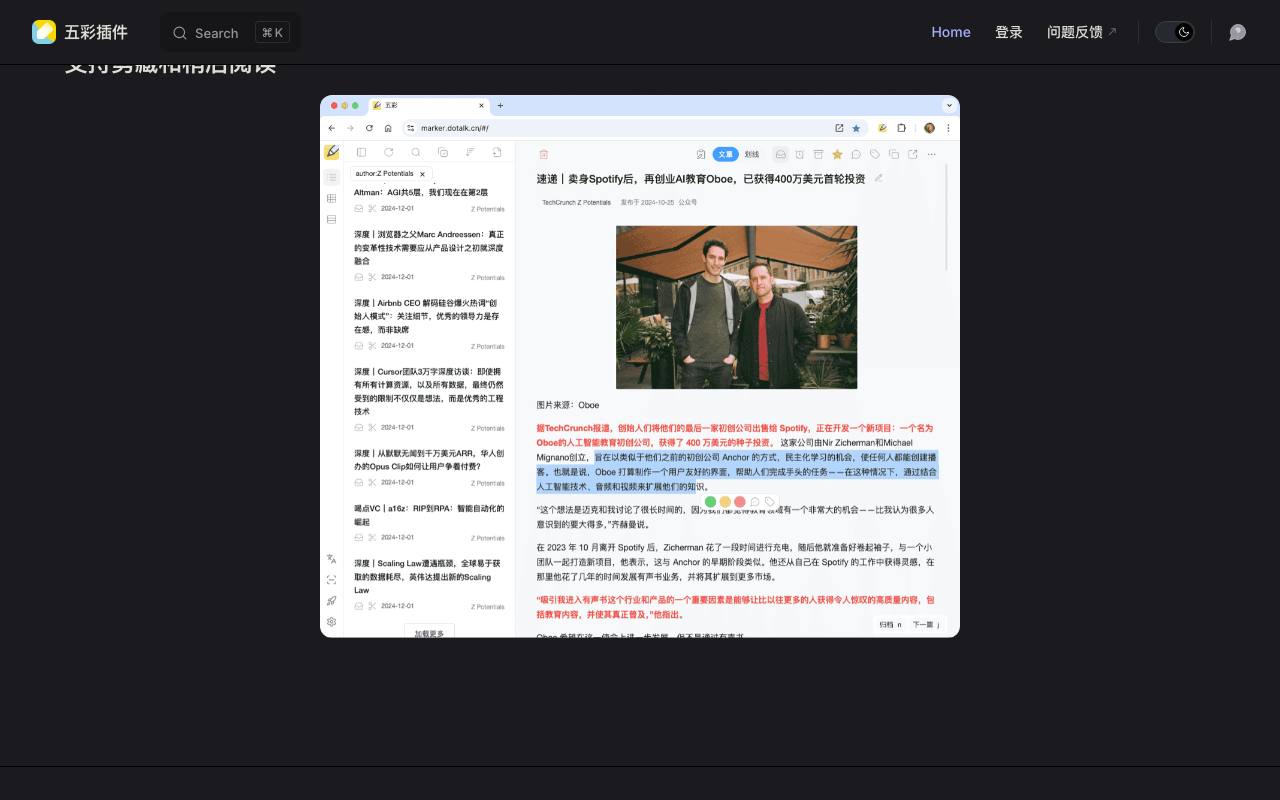Pick the red highlight color dot
Image resolution: width=1280 pixels, height=800 pixels.
pyautogui.click(x=740, y=502)
